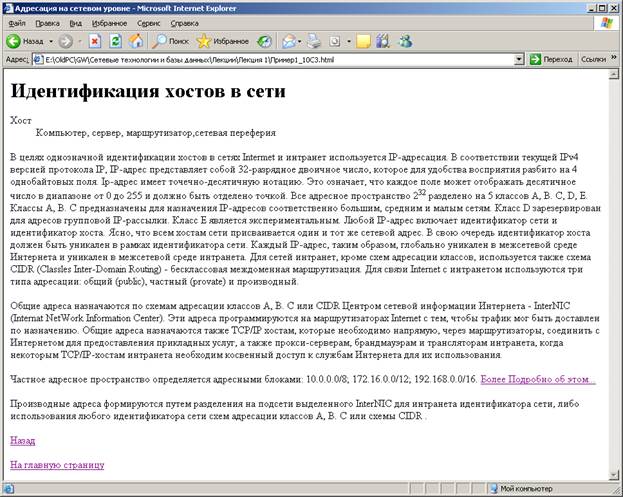The image size is (623, 497).
Task: Click the Messenger people toolbar icon
Action: tap(405, 41)
